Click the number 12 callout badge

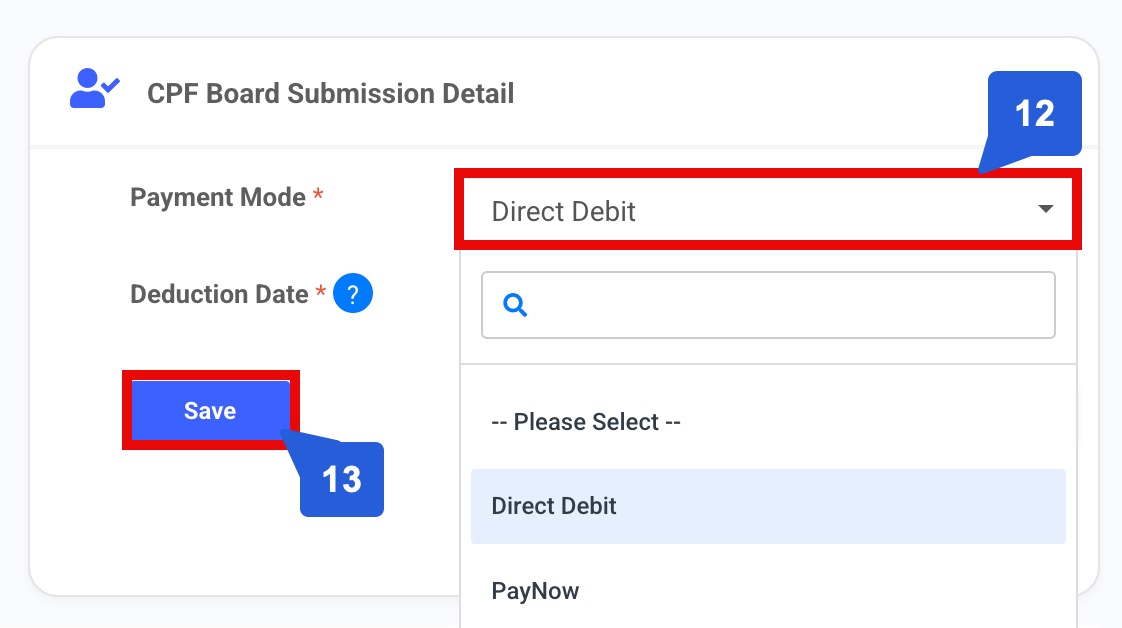tap(1035, 114)
